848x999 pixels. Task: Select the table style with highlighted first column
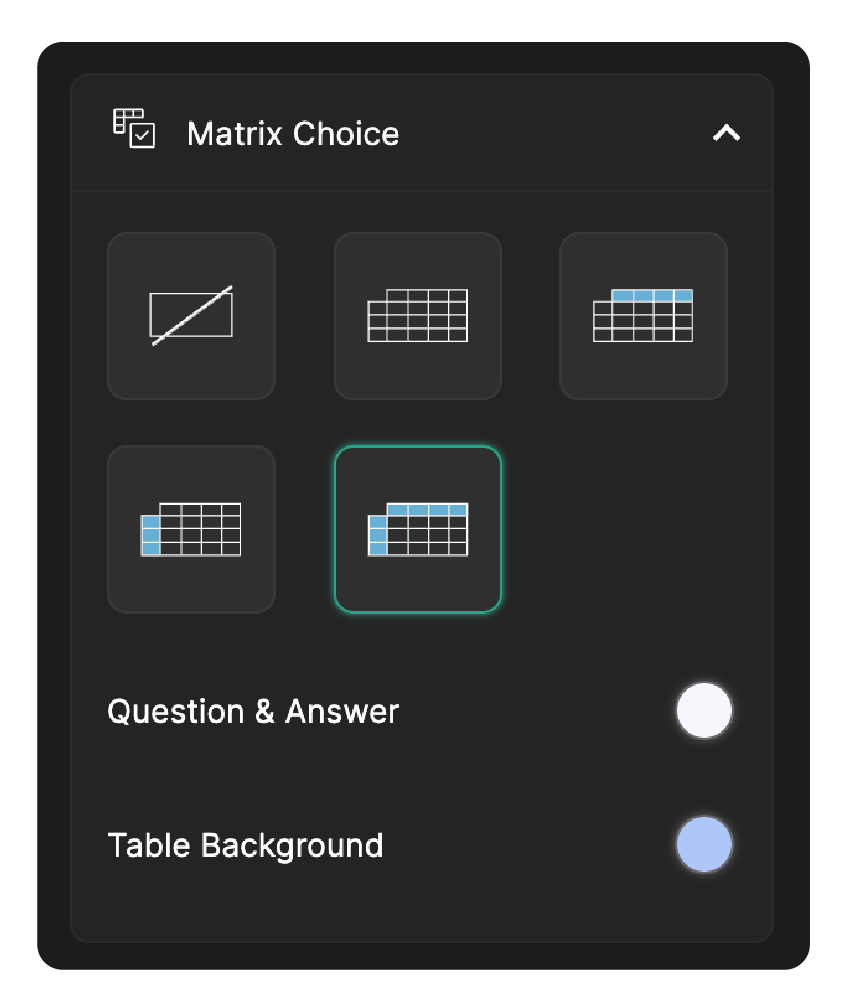[191, 529]
